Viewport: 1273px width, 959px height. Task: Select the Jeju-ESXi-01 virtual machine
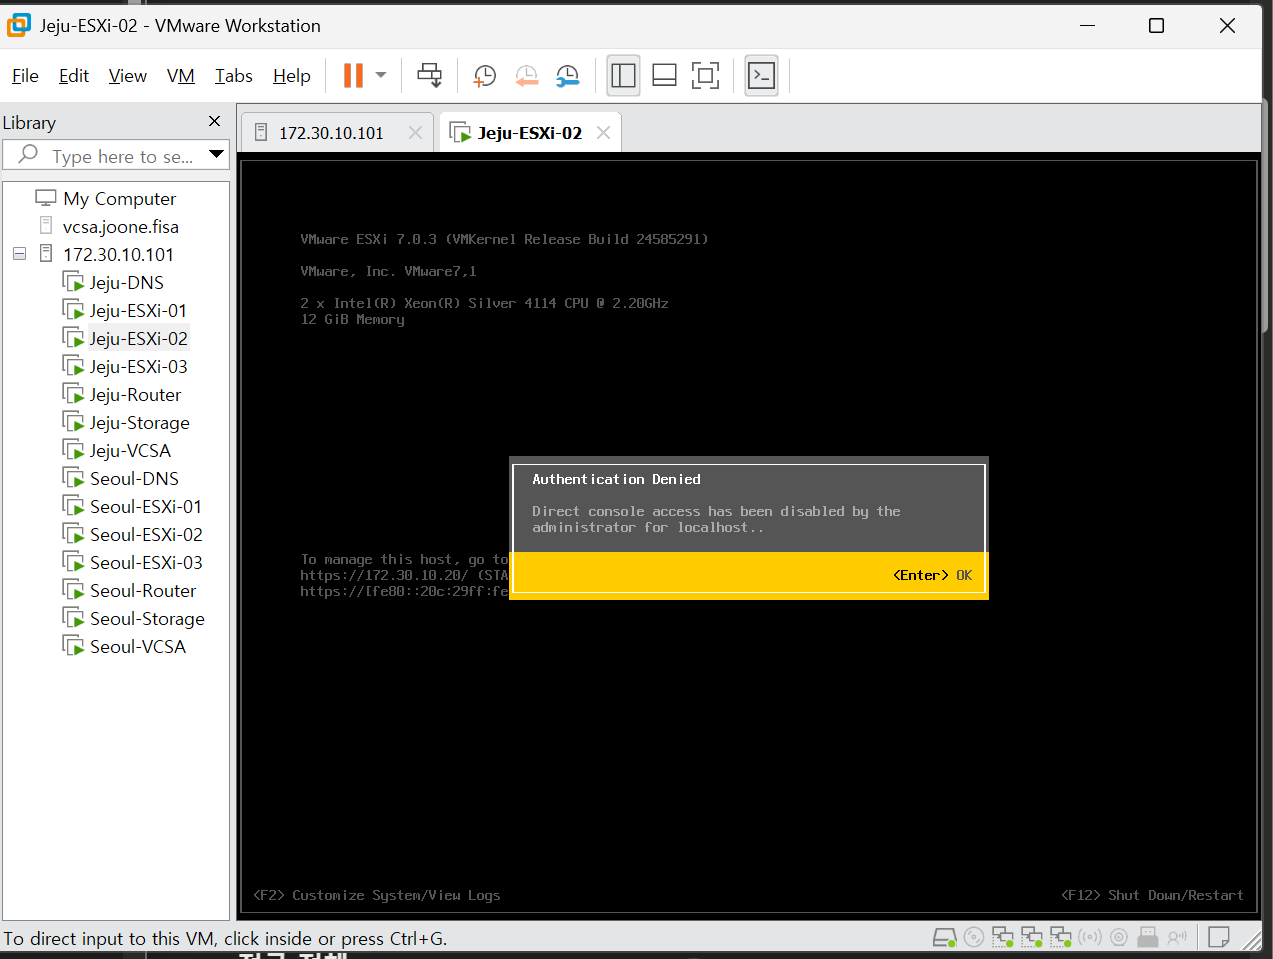click(138, 311)
